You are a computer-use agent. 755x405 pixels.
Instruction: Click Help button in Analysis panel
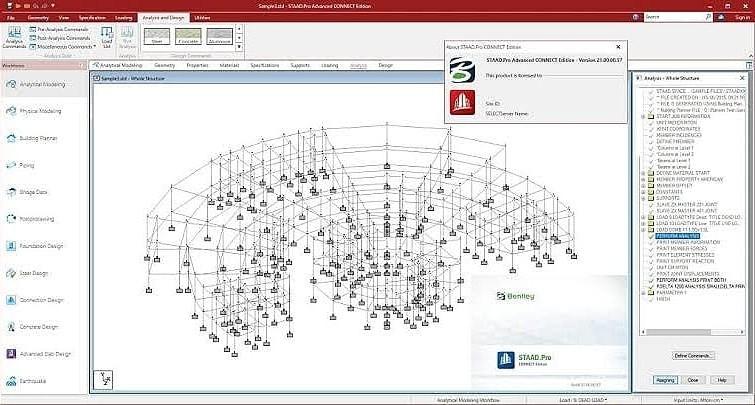coord(722,380)
